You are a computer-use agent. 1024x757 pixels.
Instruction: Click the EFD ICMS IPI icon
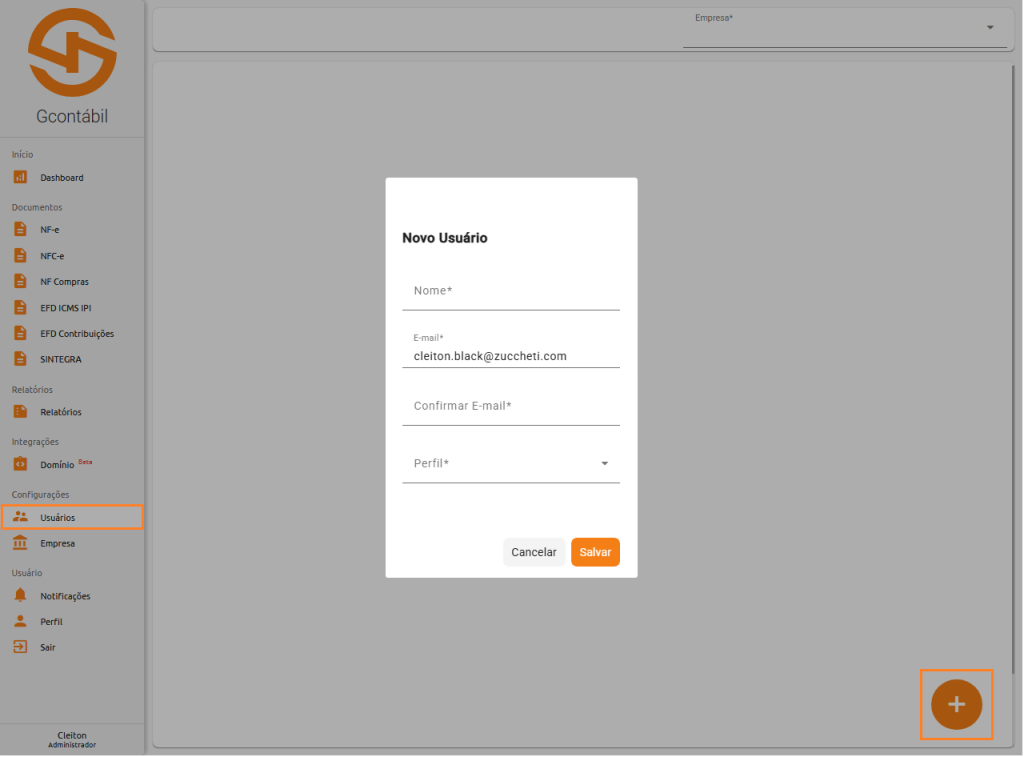pos(20,307)
